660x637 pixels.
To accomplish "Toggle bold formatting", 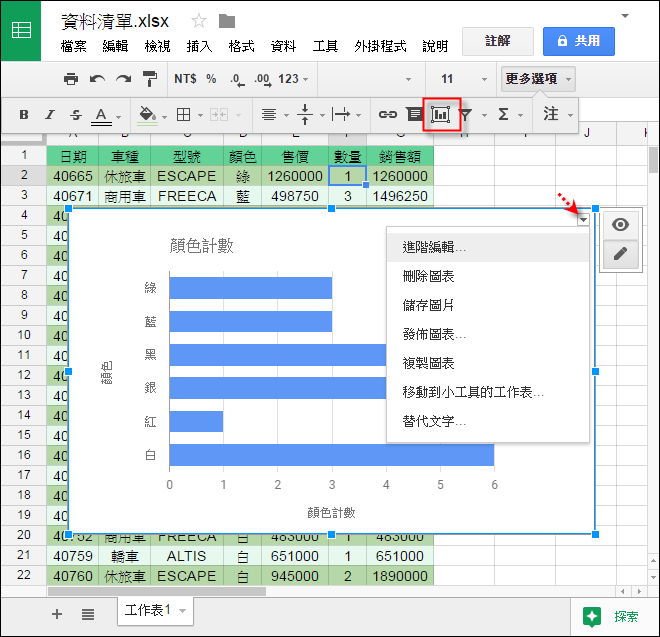I will pos(24,115).
